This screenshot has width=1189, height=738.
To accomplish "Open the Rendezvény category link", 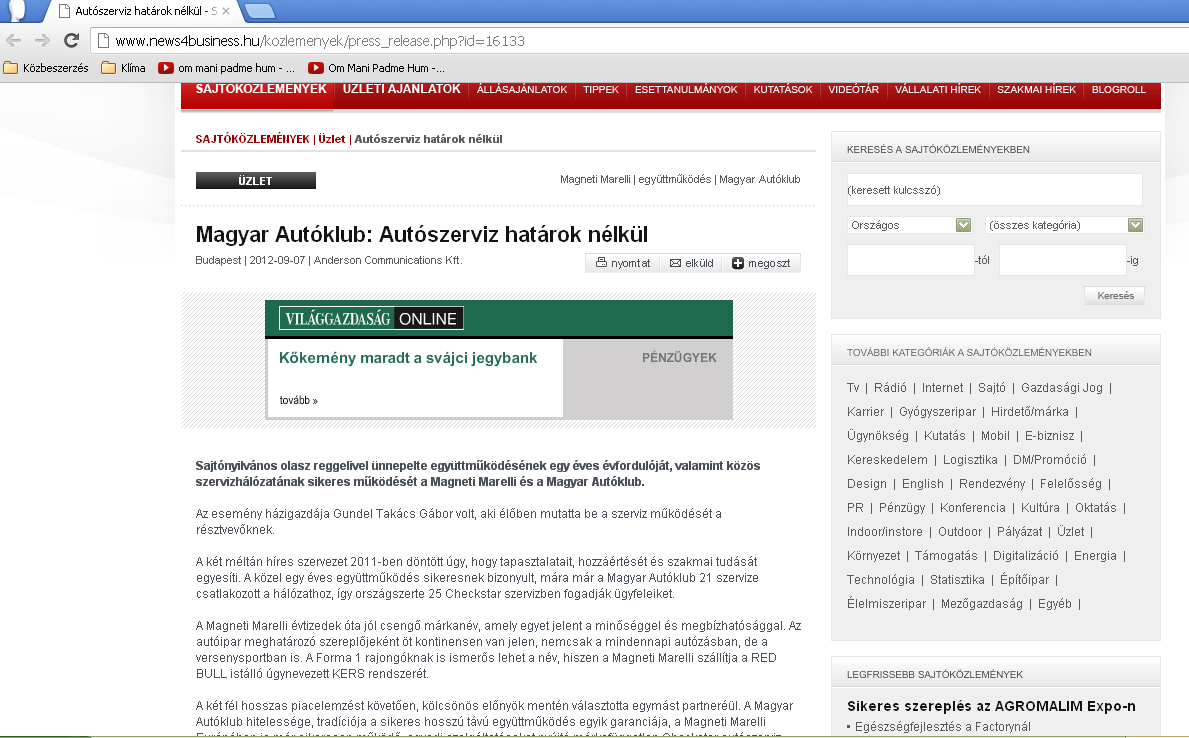I will (992, 484).
